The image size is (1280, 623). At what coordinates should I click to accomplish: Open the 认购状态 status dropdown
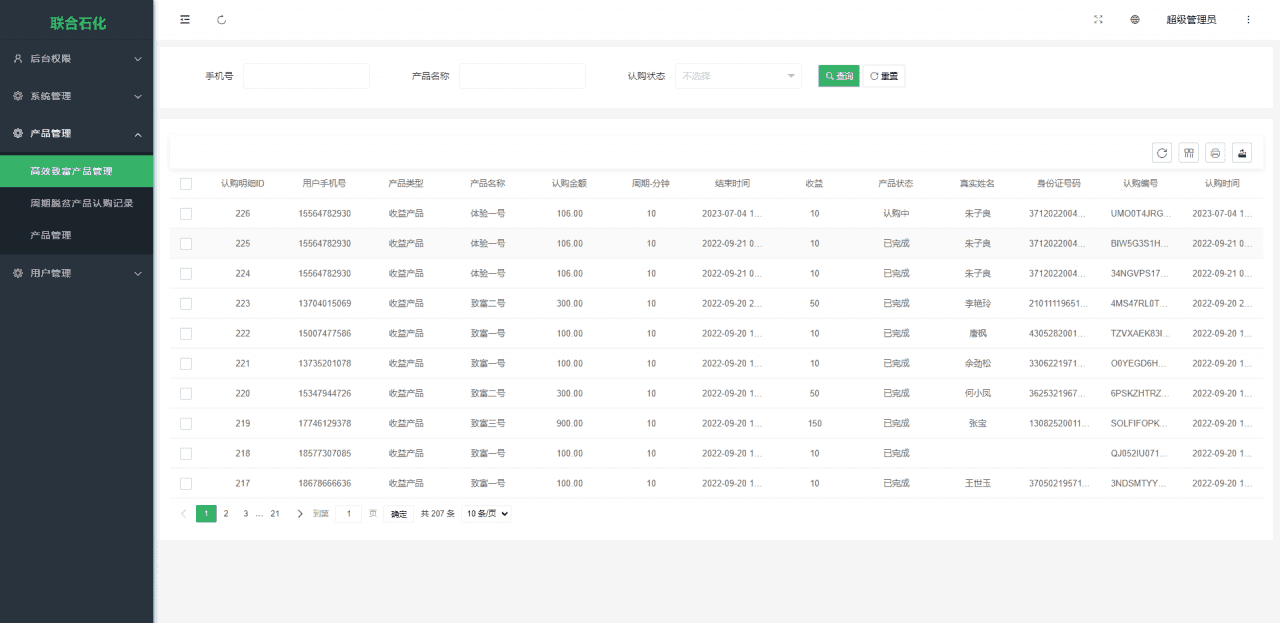pyautogui.click(x=738, y=76)
